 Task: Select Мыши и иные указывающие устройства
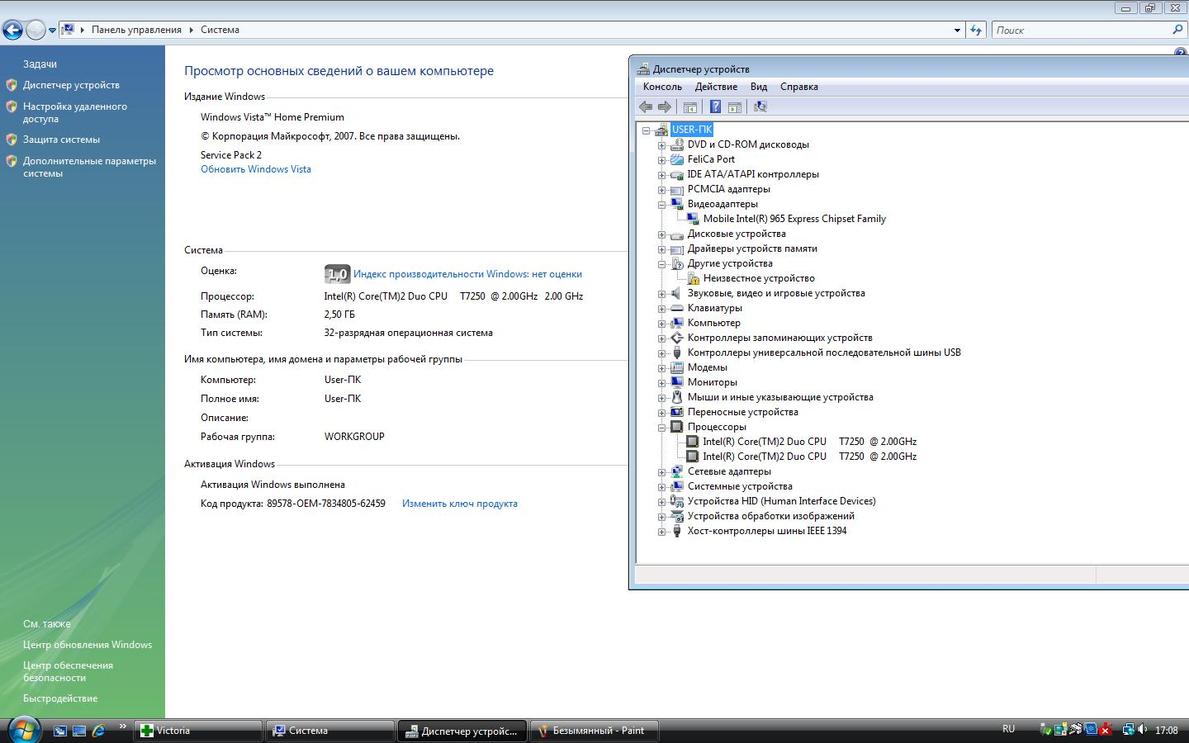click(780, 397)
